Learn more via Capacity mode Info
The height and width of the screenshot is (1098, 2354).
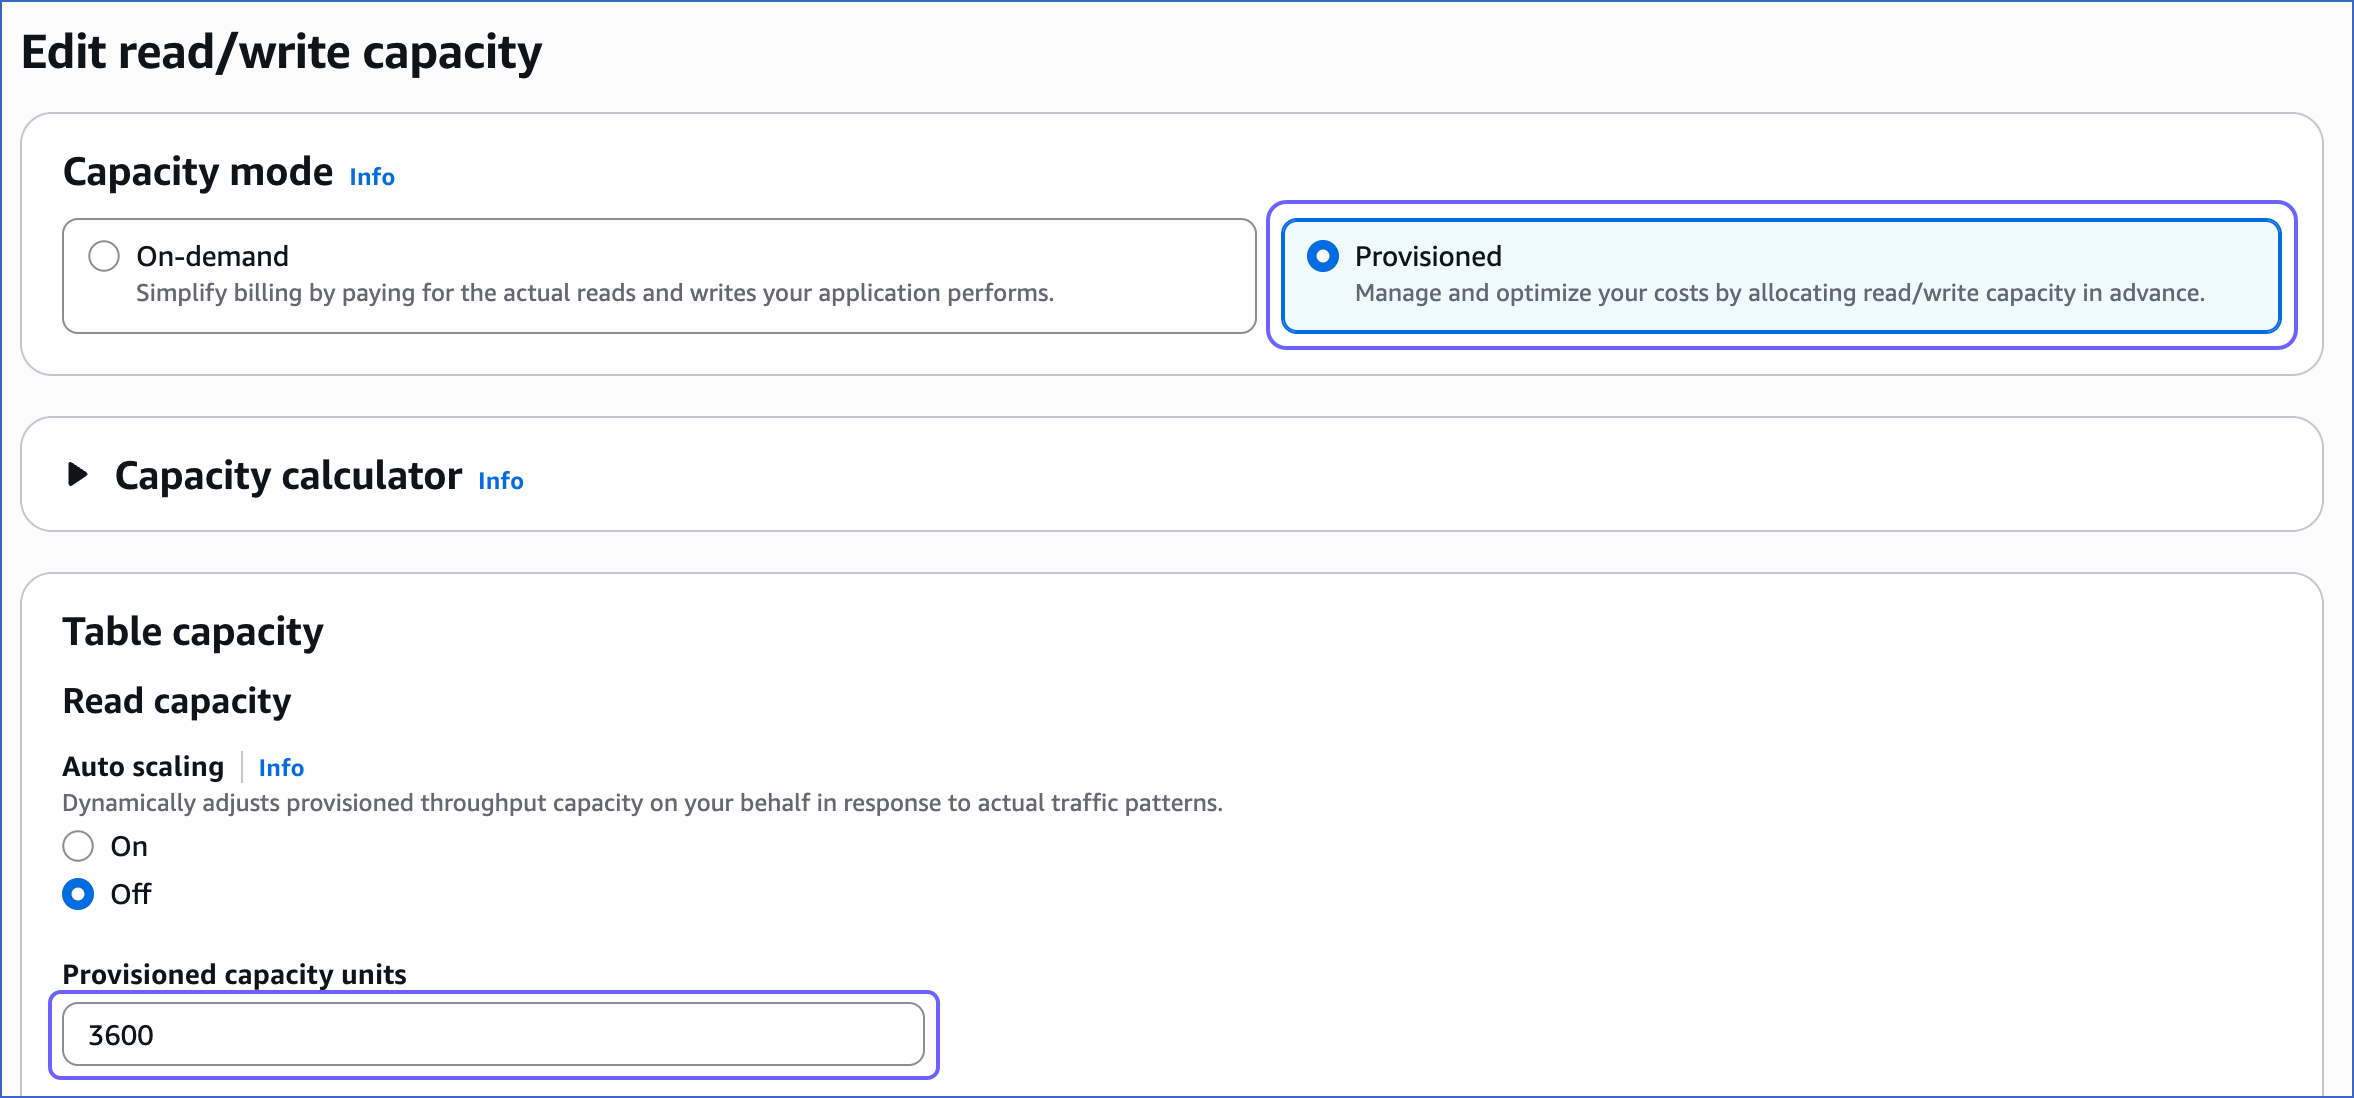[x=369, y=177]
